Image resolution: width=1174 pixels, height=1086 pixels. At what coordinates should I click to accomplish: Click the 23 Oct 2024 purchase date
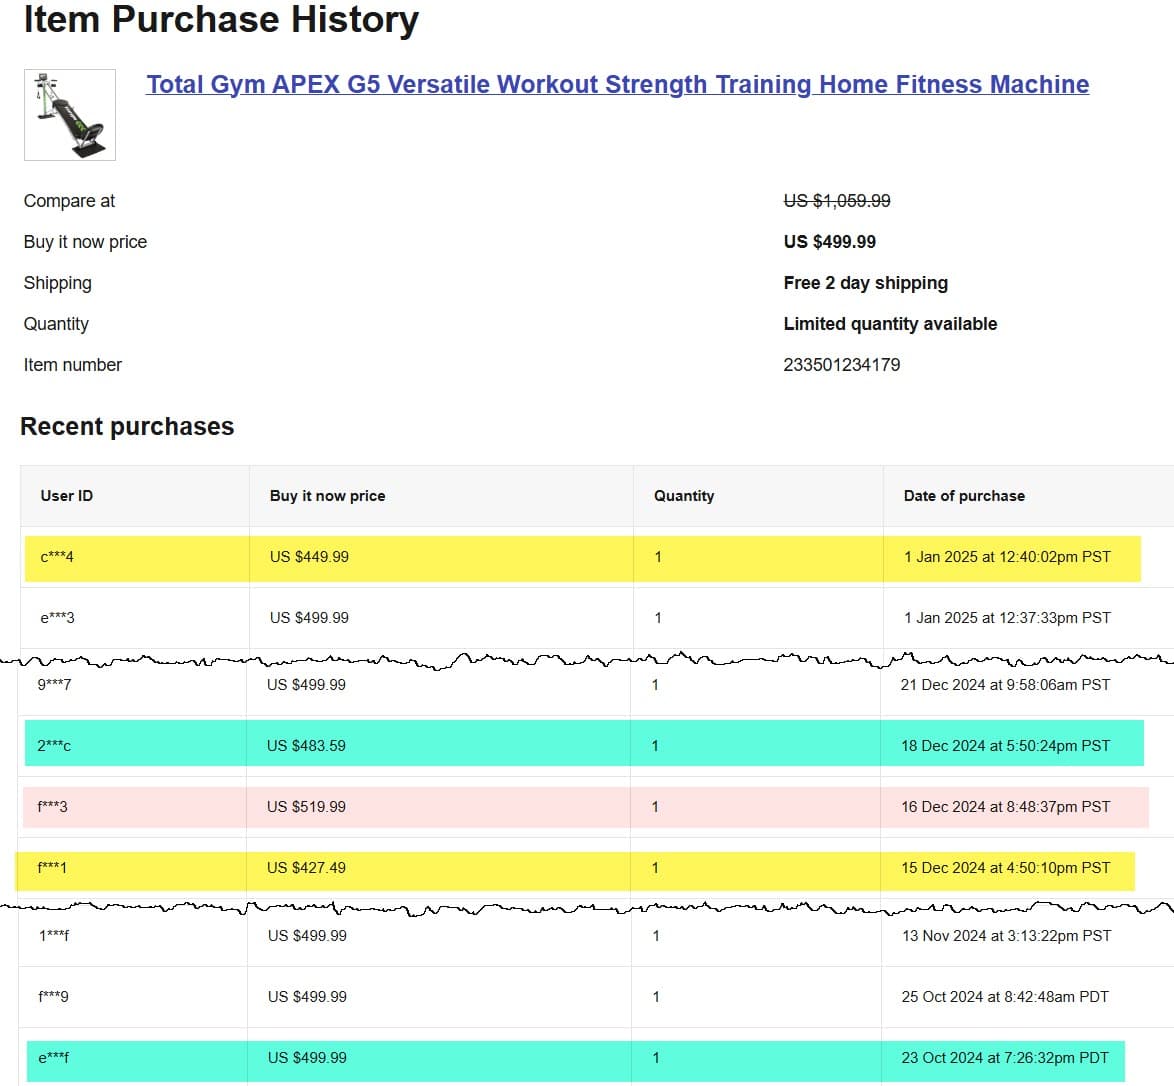1004,1058
